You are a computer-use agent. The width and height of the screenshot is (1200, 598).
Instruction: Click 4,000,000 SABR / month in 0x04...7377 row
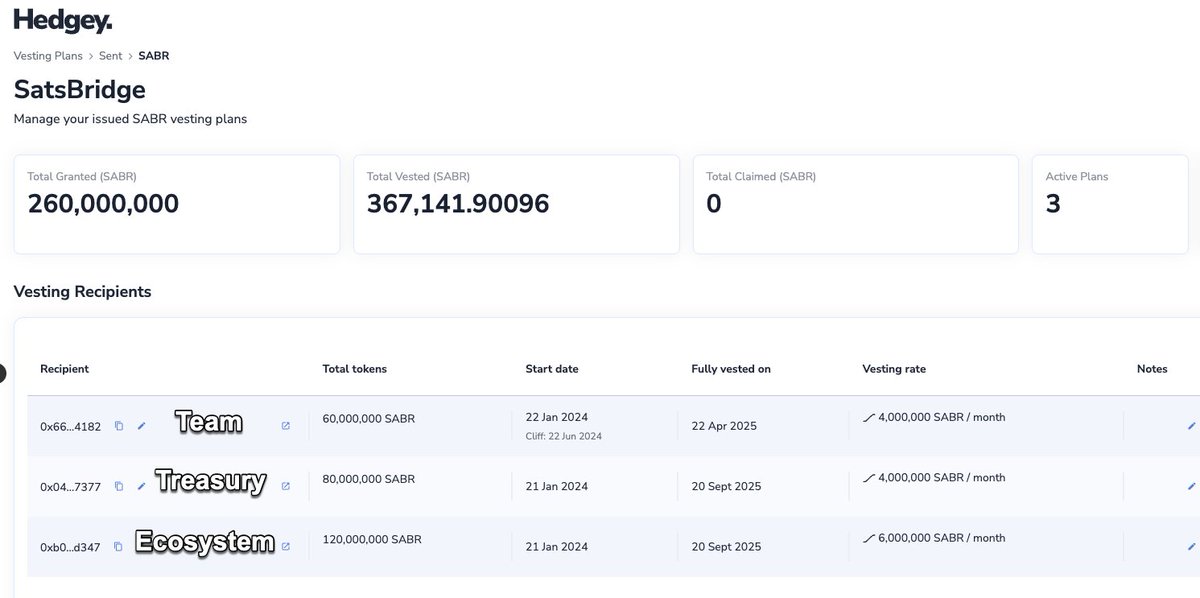pyautogui.click(x=941, y=478)
